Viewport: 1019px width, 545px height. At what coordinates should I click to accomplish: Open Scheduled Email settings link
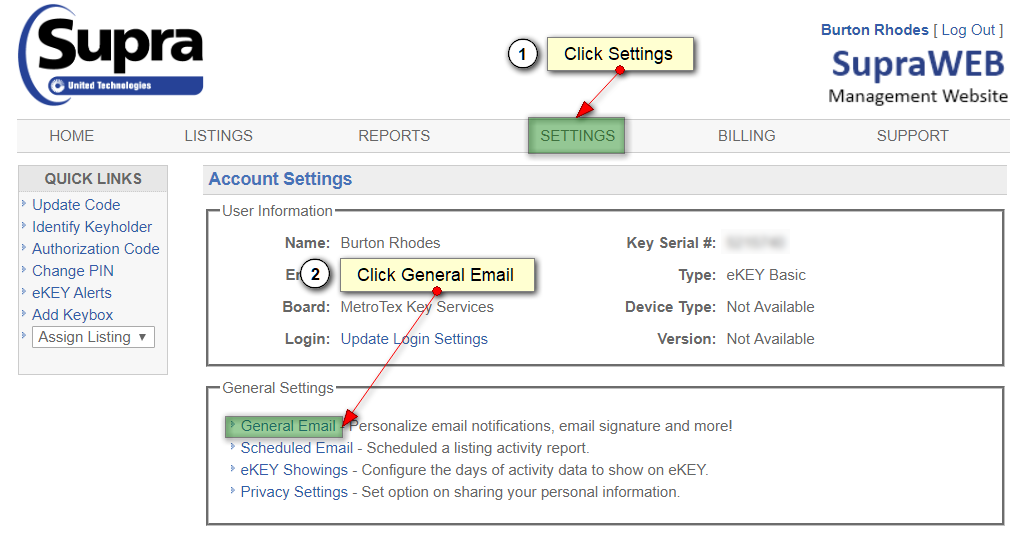(296, 448)
